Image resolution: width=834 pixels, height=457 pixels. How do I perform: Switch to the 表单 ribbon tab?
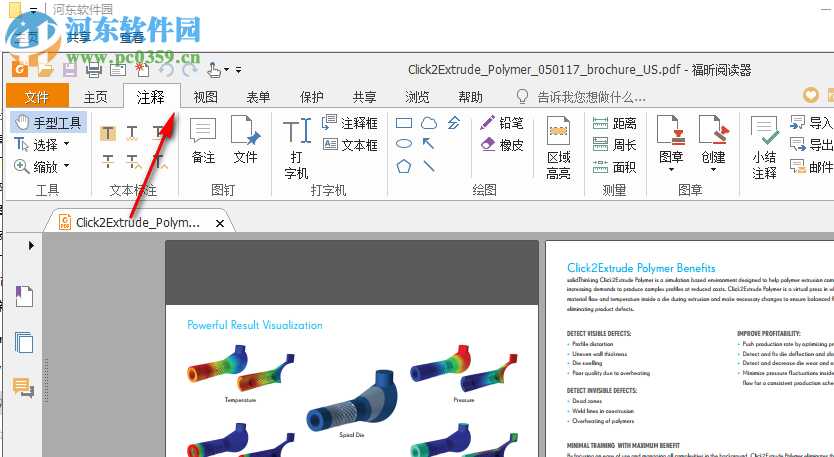258,97
